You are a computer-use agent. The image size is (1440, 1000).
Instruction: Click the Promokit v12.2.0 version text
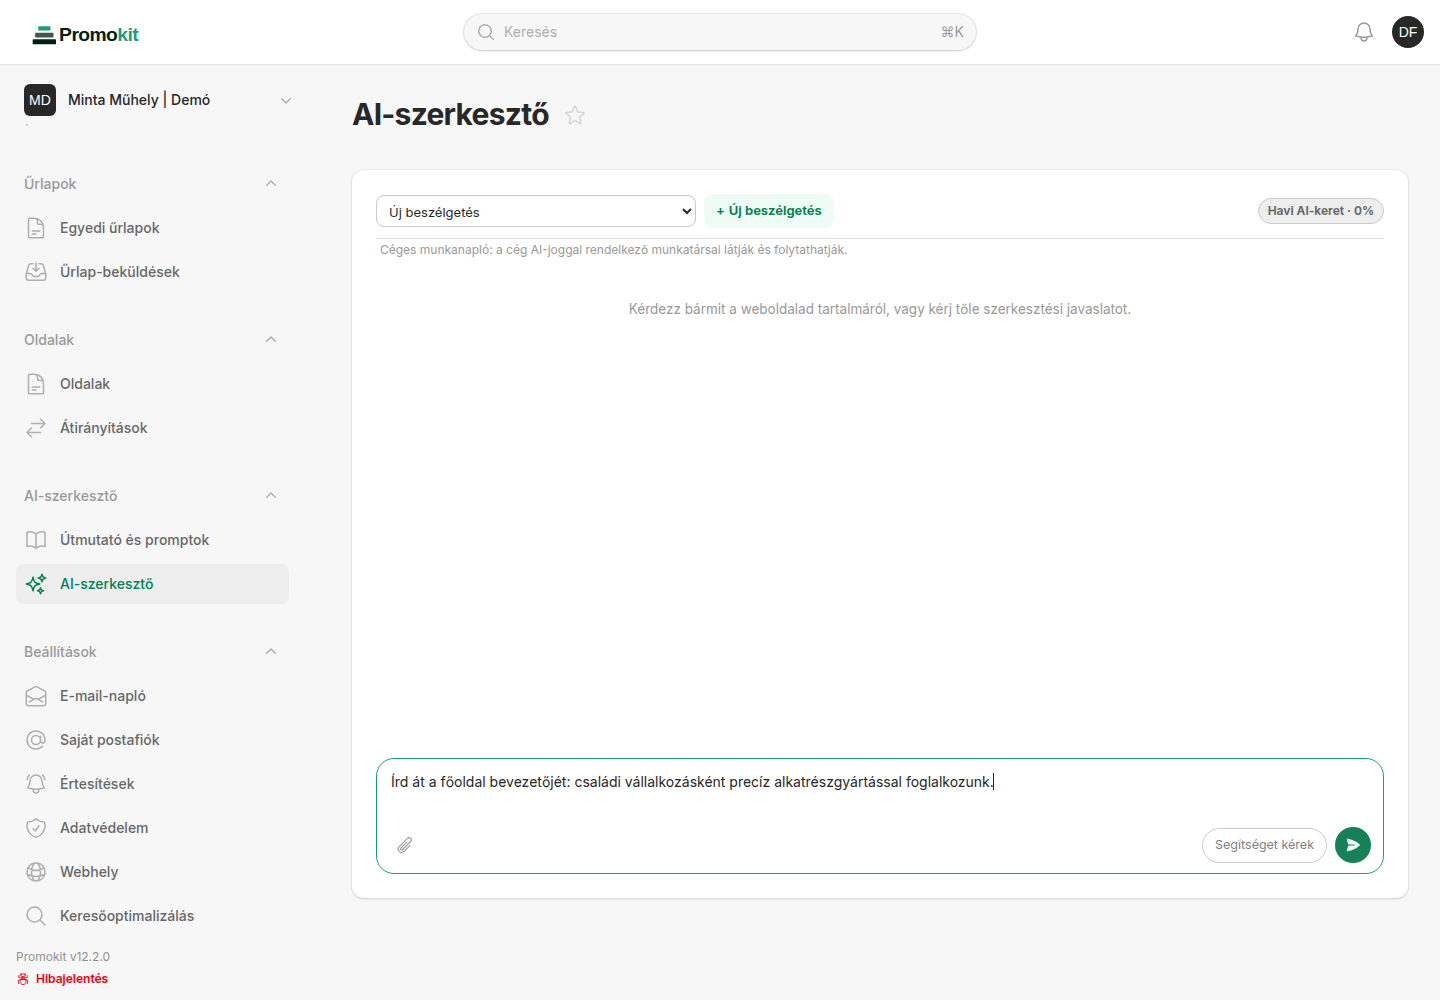tap(63, 957)
